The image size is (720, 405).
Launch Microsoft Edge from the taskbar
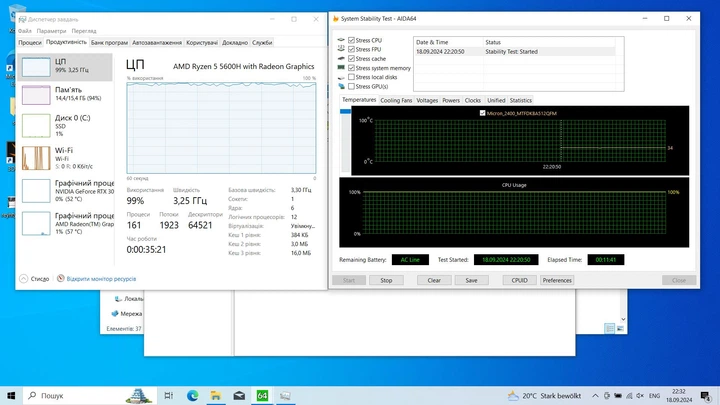[x=192, y=395]
